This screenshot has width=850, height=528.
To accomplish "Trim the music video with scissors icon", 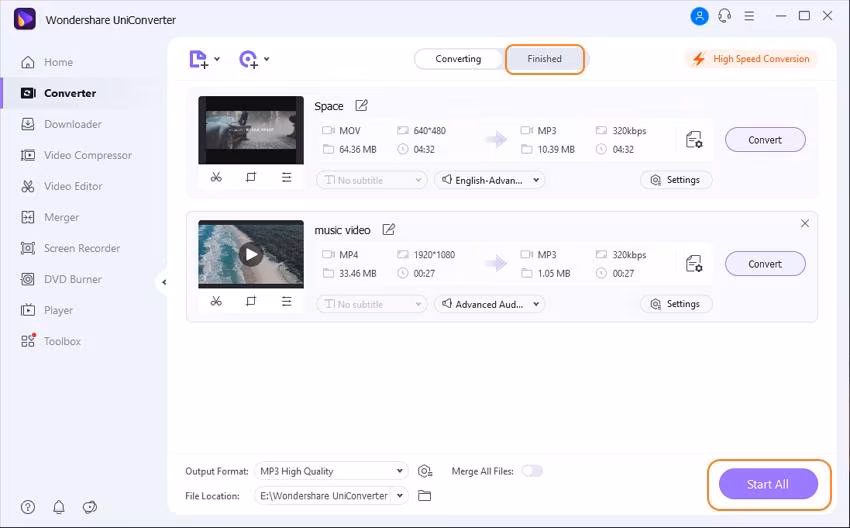I will pyautogui.click(x=216, y=301).
